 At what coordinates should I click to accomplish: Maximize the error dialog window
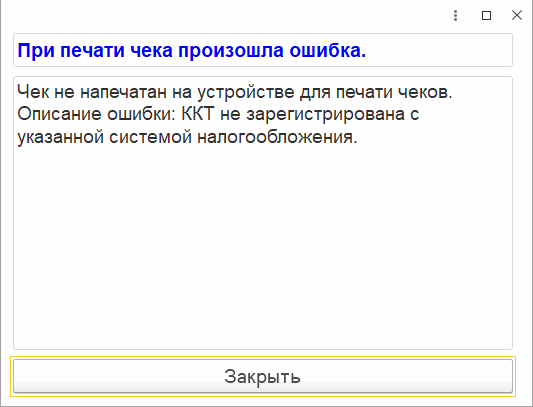click(486, 15)
